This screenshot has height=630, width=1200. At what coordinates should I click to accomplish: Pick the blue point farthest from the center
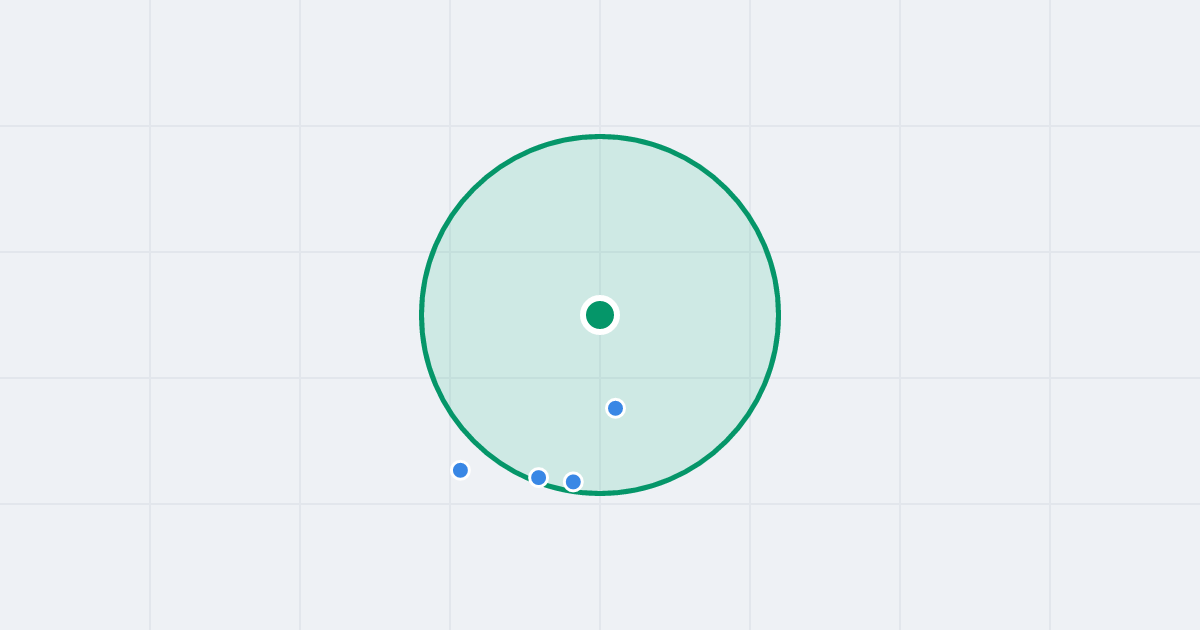click(460, 470)
